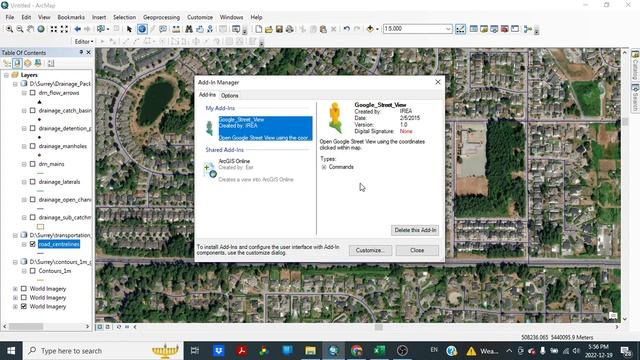This screenshot has height=360, width=640.
Task: Collapse the D:\Surrey\Drainage_Pack group
Action: [15, 84]
